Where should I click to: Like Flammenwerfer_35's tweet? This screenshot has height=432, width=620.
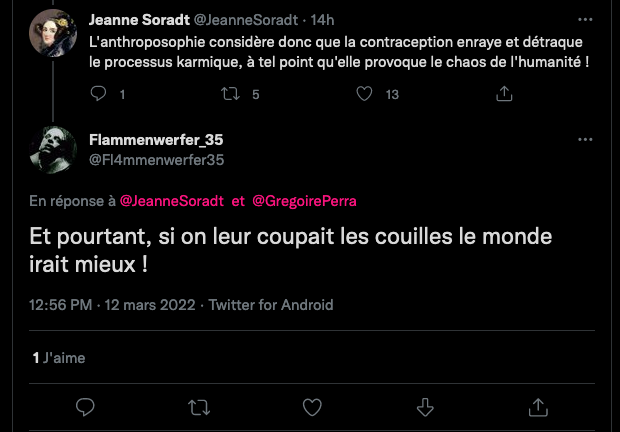[312, 406]
